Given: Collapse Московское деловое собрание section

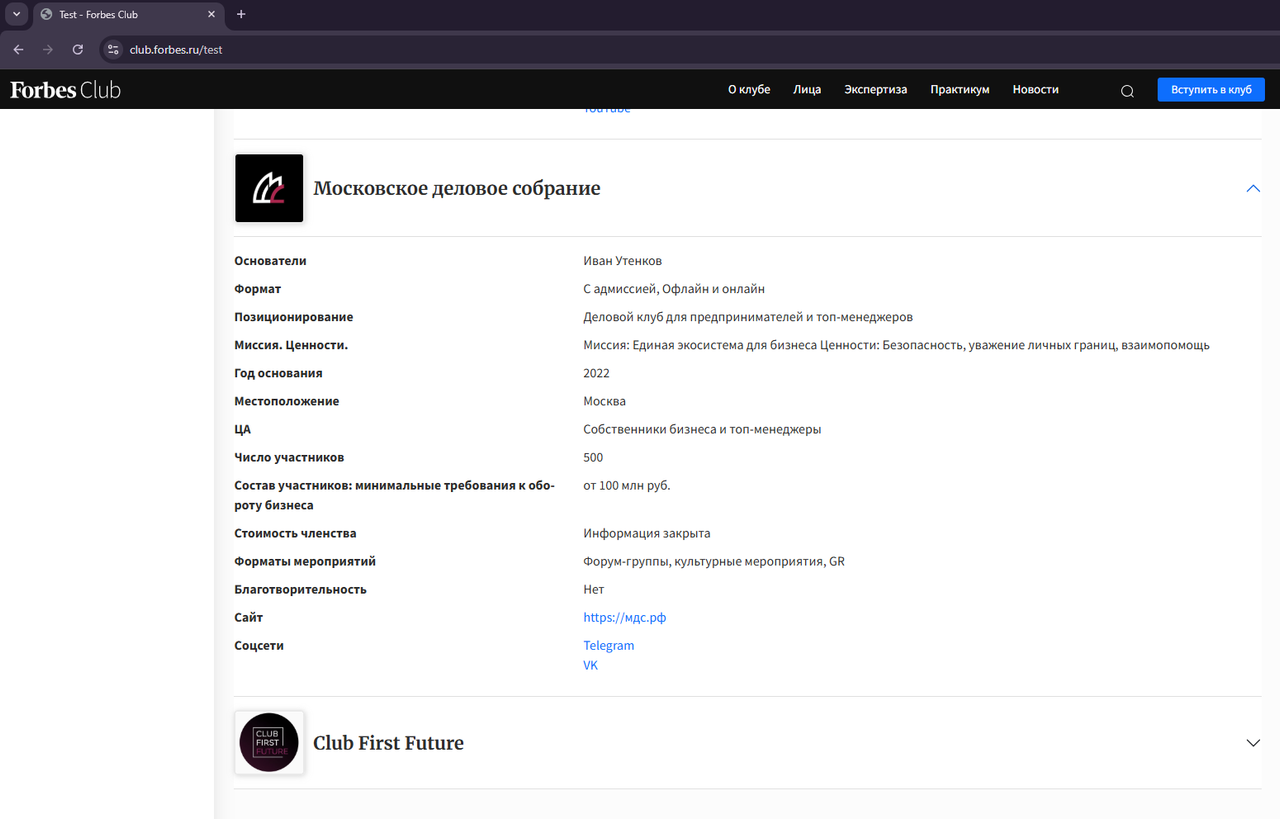Looking at the screenshot, I should point(1253,188).
